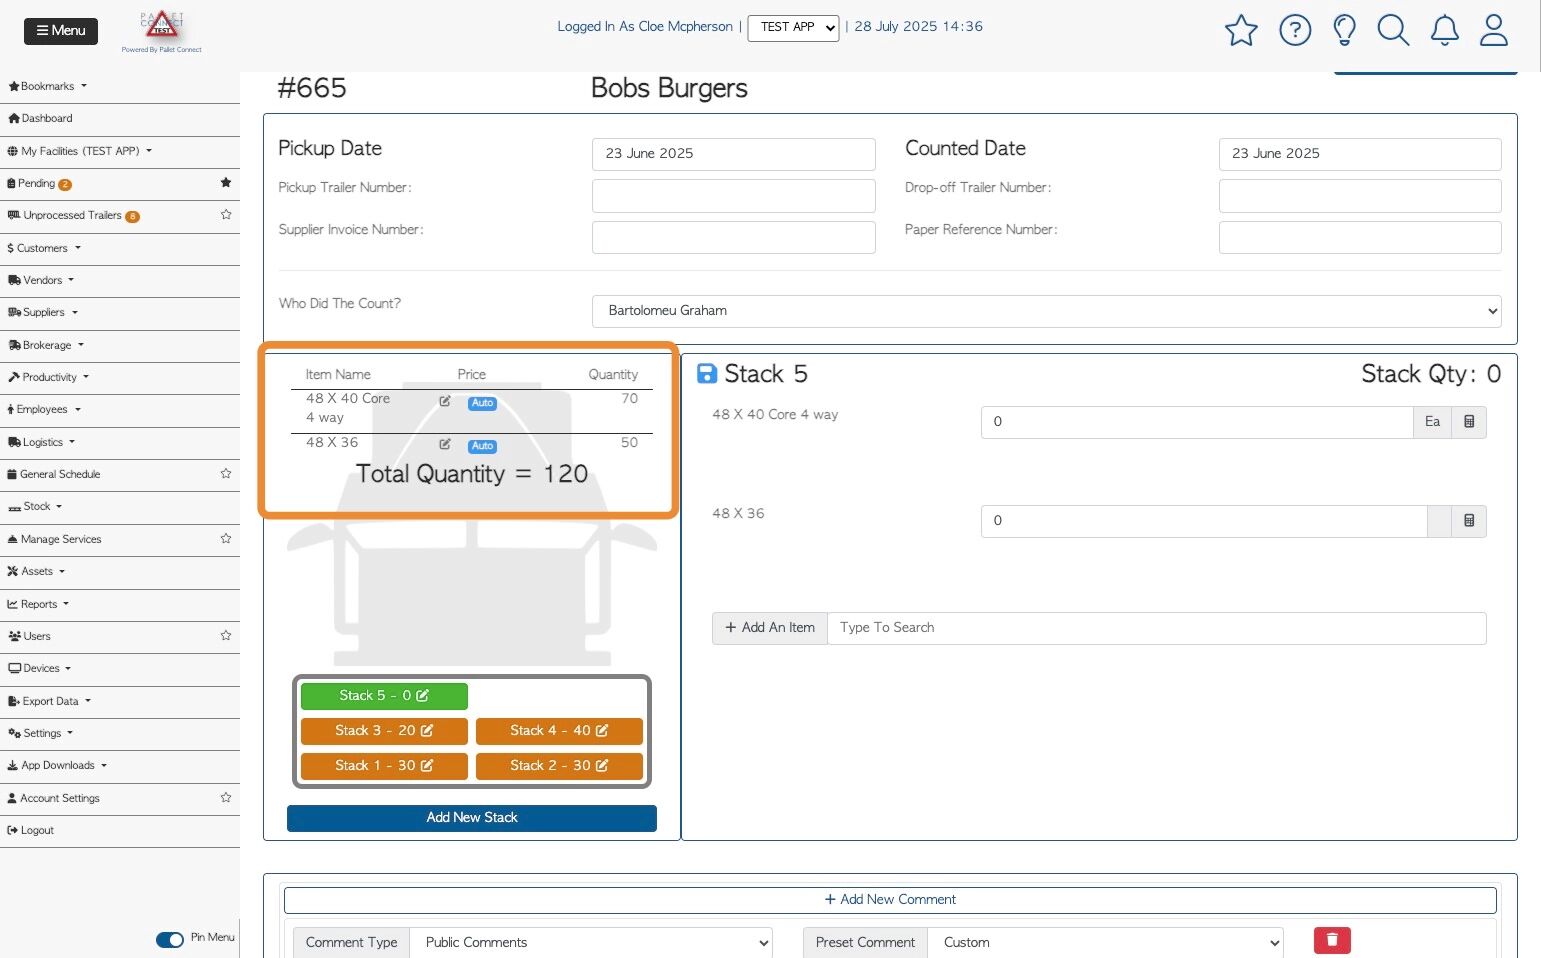Open the Comment Type dropdown

click(591, 943)
